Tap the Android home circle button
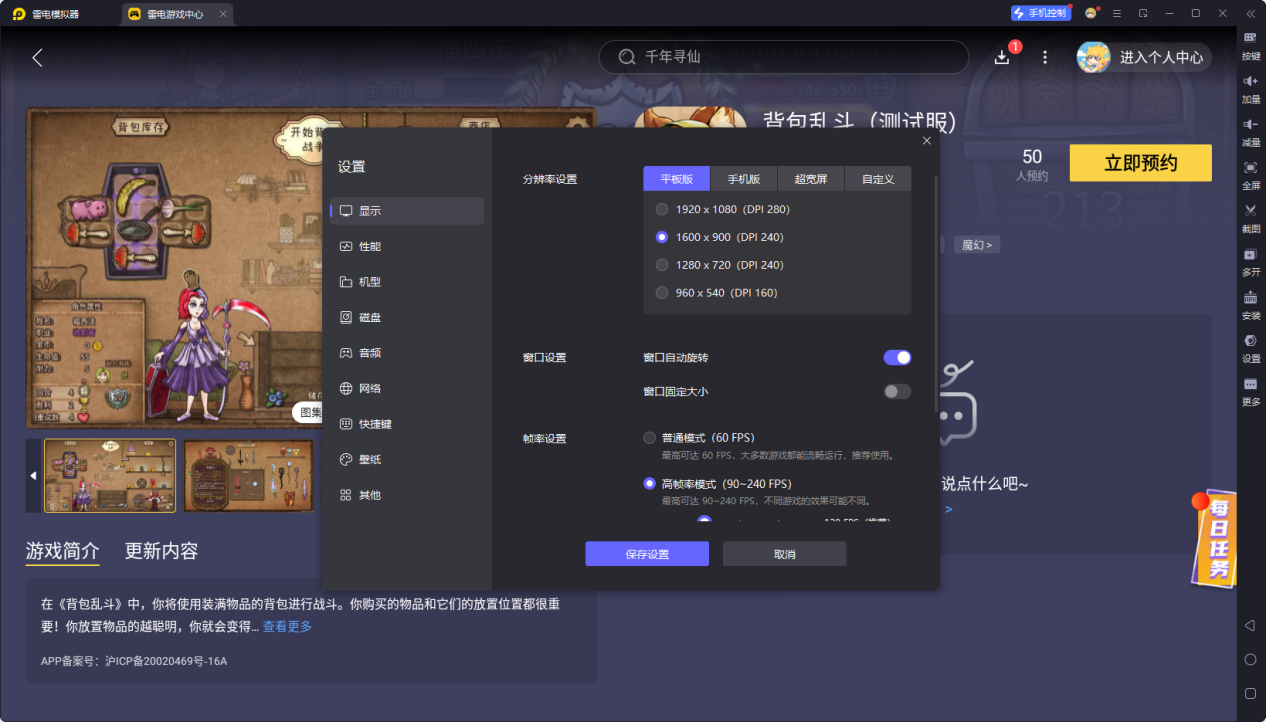The width and height of the screenshot is (1266, 722). coord(1250,659)
